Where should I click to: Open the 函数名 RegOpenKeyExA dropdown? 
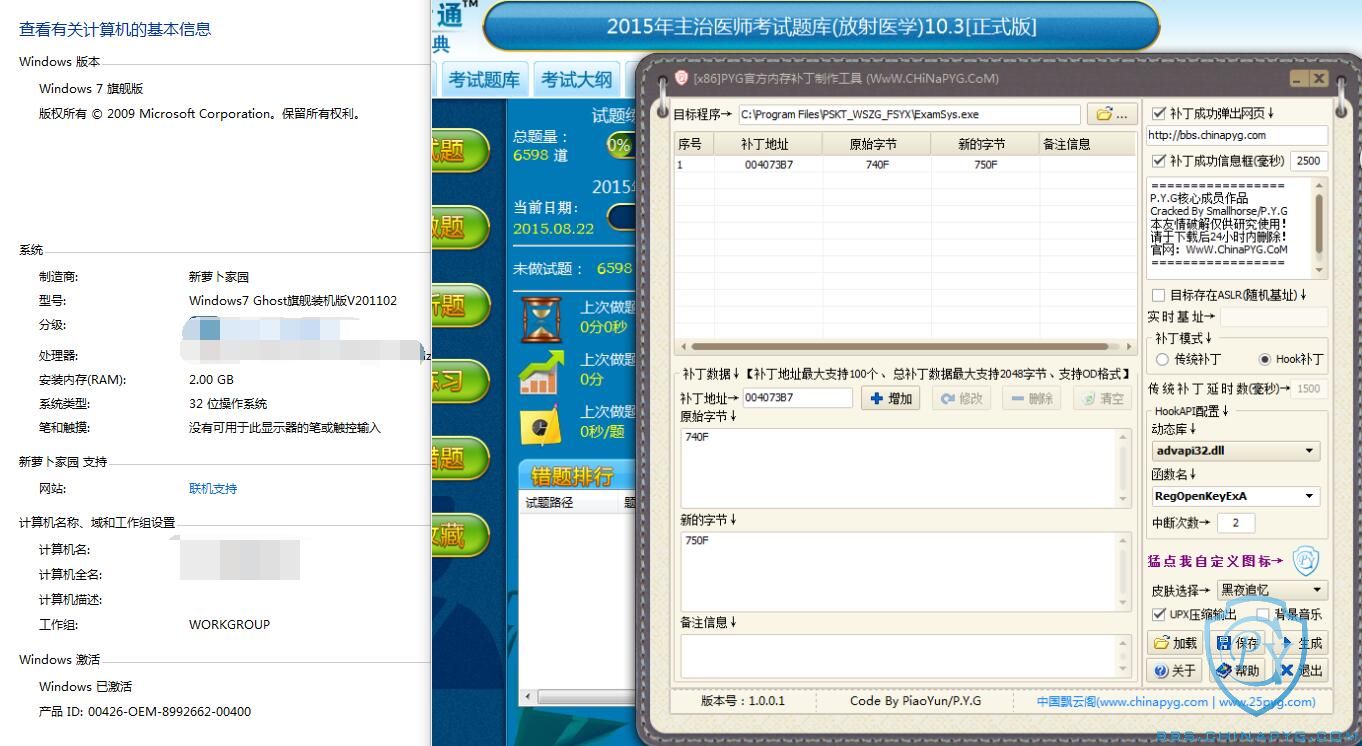pyautogui.click(x=1236, y=496)
